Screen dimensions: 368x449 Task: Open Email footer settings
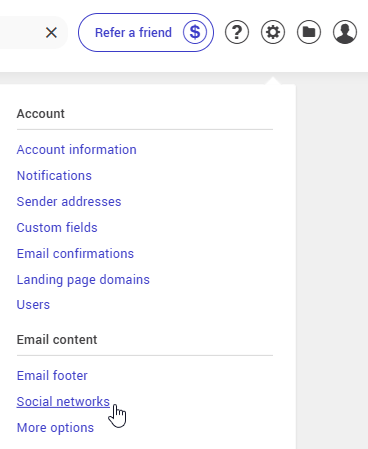[x=52, y=376]
